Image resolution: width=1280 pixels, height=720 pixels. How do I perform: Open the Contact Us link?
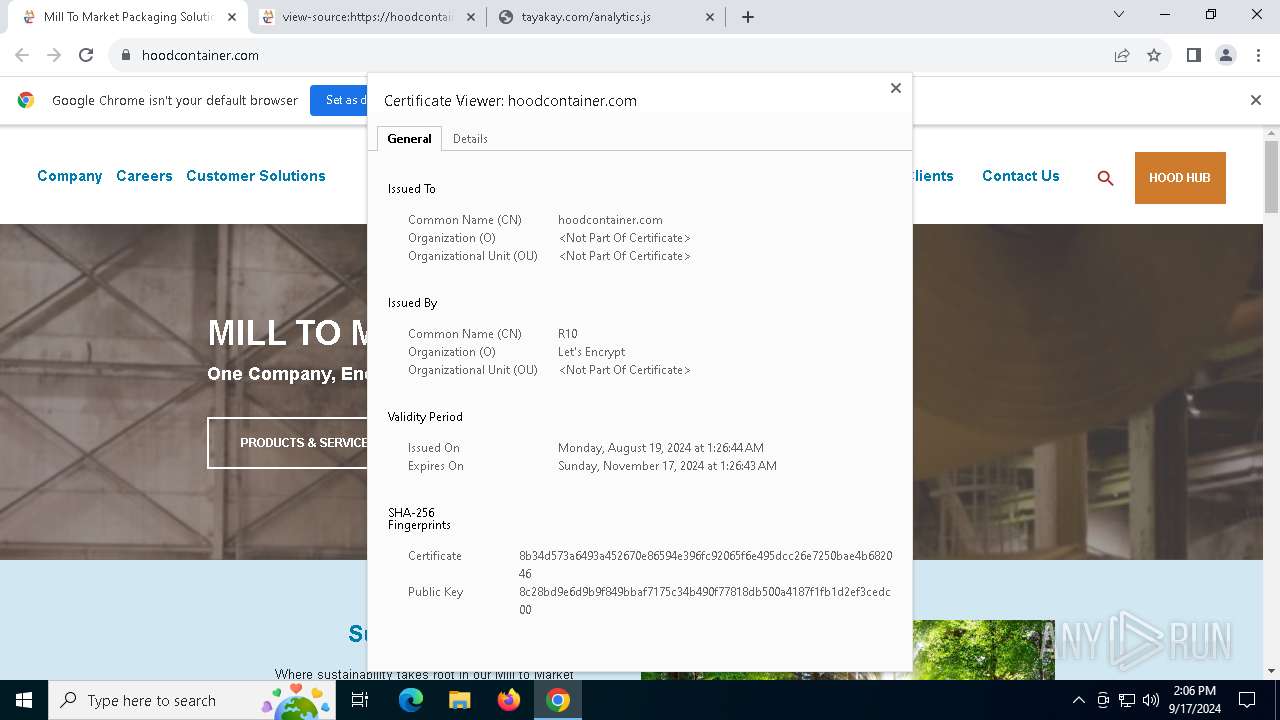(1020, 176)
